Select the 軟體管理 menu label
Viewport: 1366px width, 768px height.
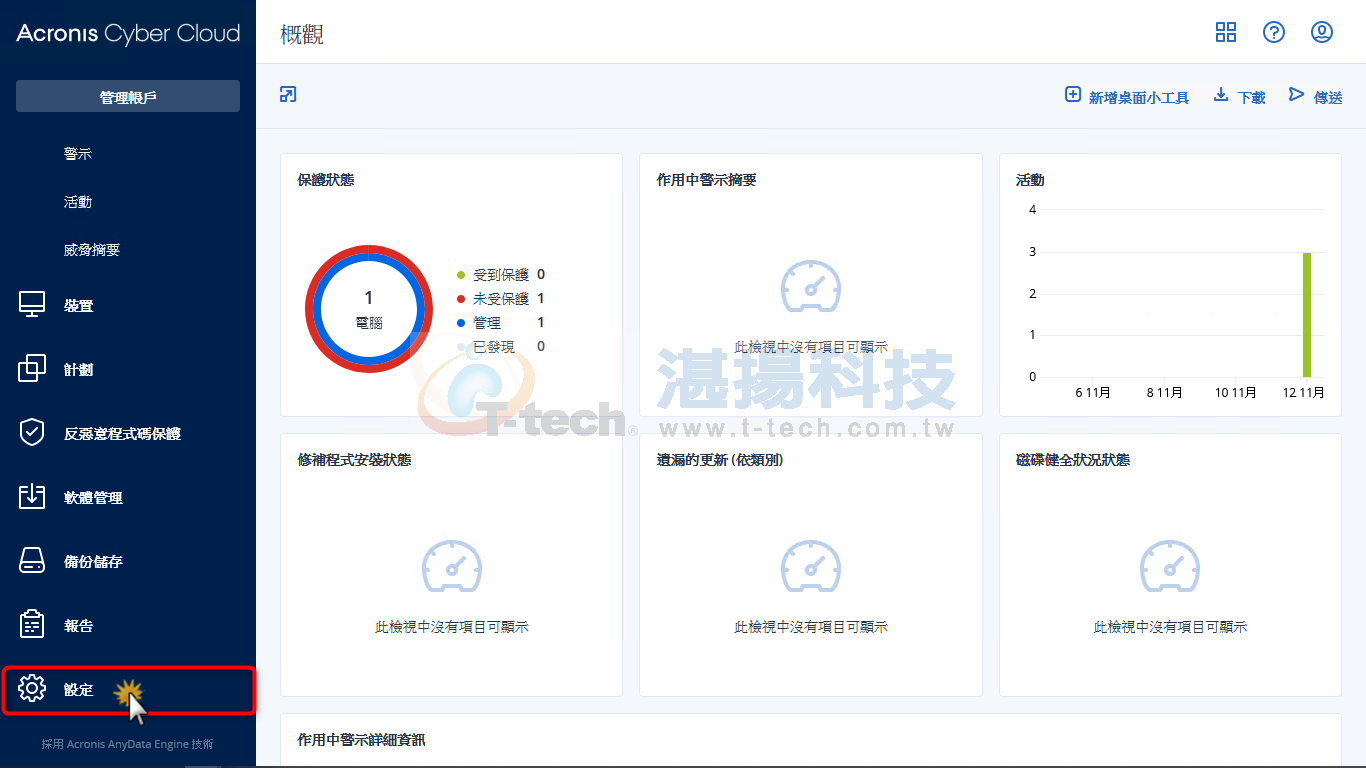pyautogui.click(x=93, y=498)
